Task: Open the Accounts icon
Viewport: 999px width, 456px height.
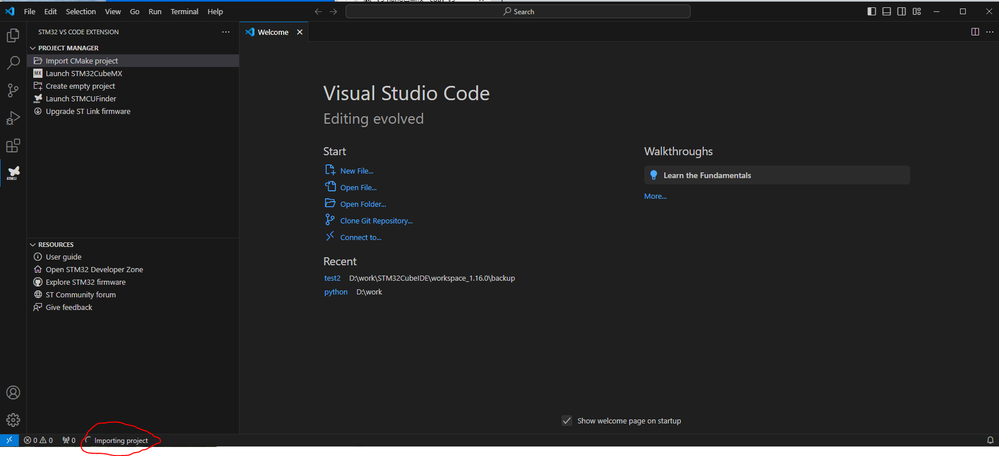Action: (x=13, y=393)
